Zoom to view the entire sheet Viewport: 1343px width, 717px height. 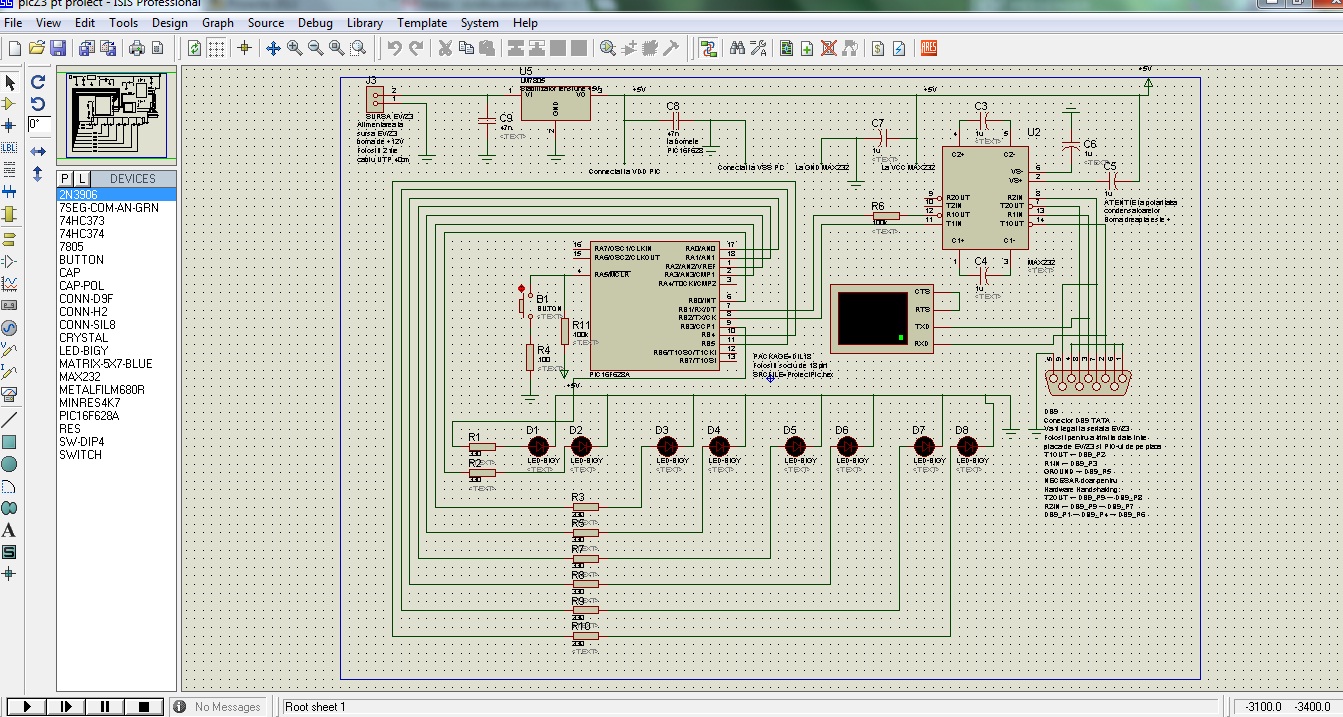click(336, 48)
